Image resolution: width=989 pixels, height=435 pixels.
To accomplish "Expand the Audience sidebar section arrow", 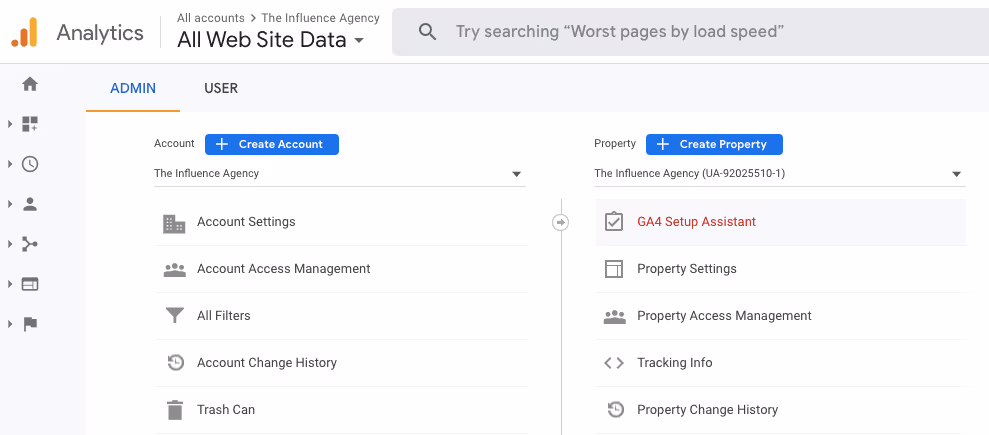I will (x=10, y=204).
